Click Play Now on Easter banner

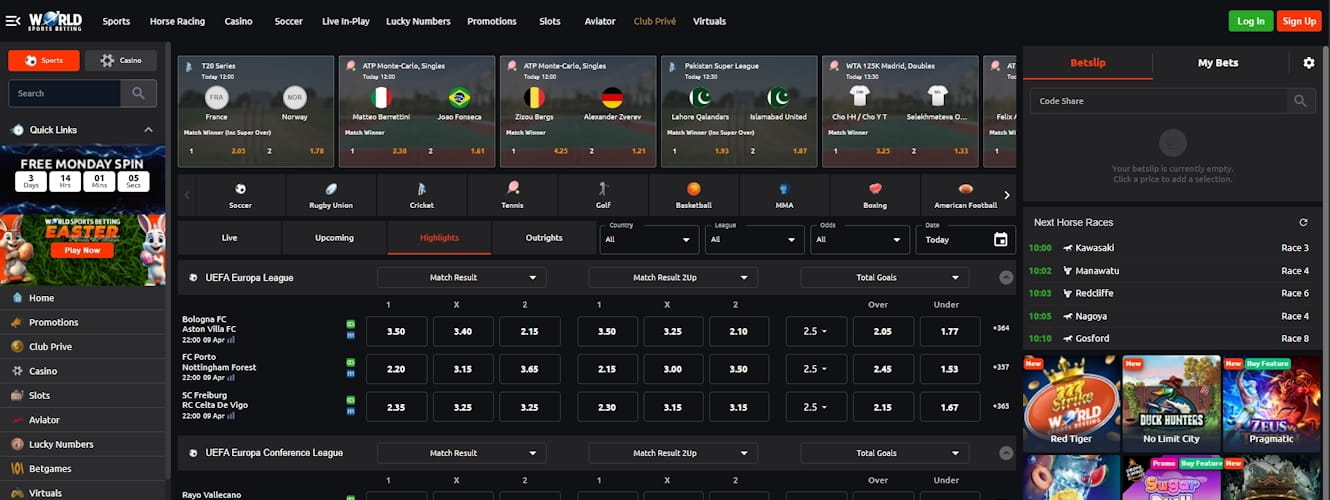[x=82, y=250]
